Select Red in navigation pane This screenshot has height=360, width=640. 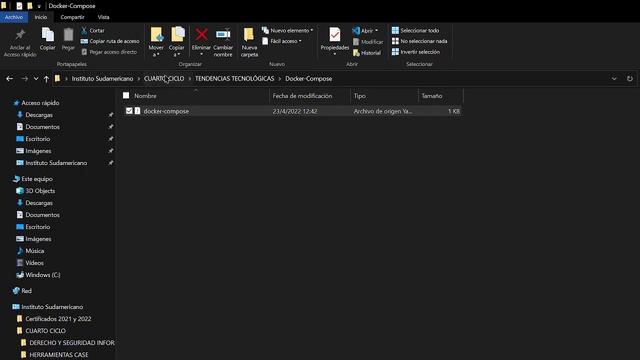27,291
